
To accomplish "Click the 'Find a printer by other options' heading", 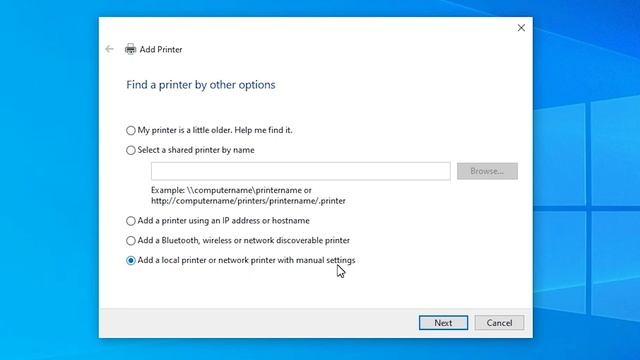I will [x=201, y=84].
